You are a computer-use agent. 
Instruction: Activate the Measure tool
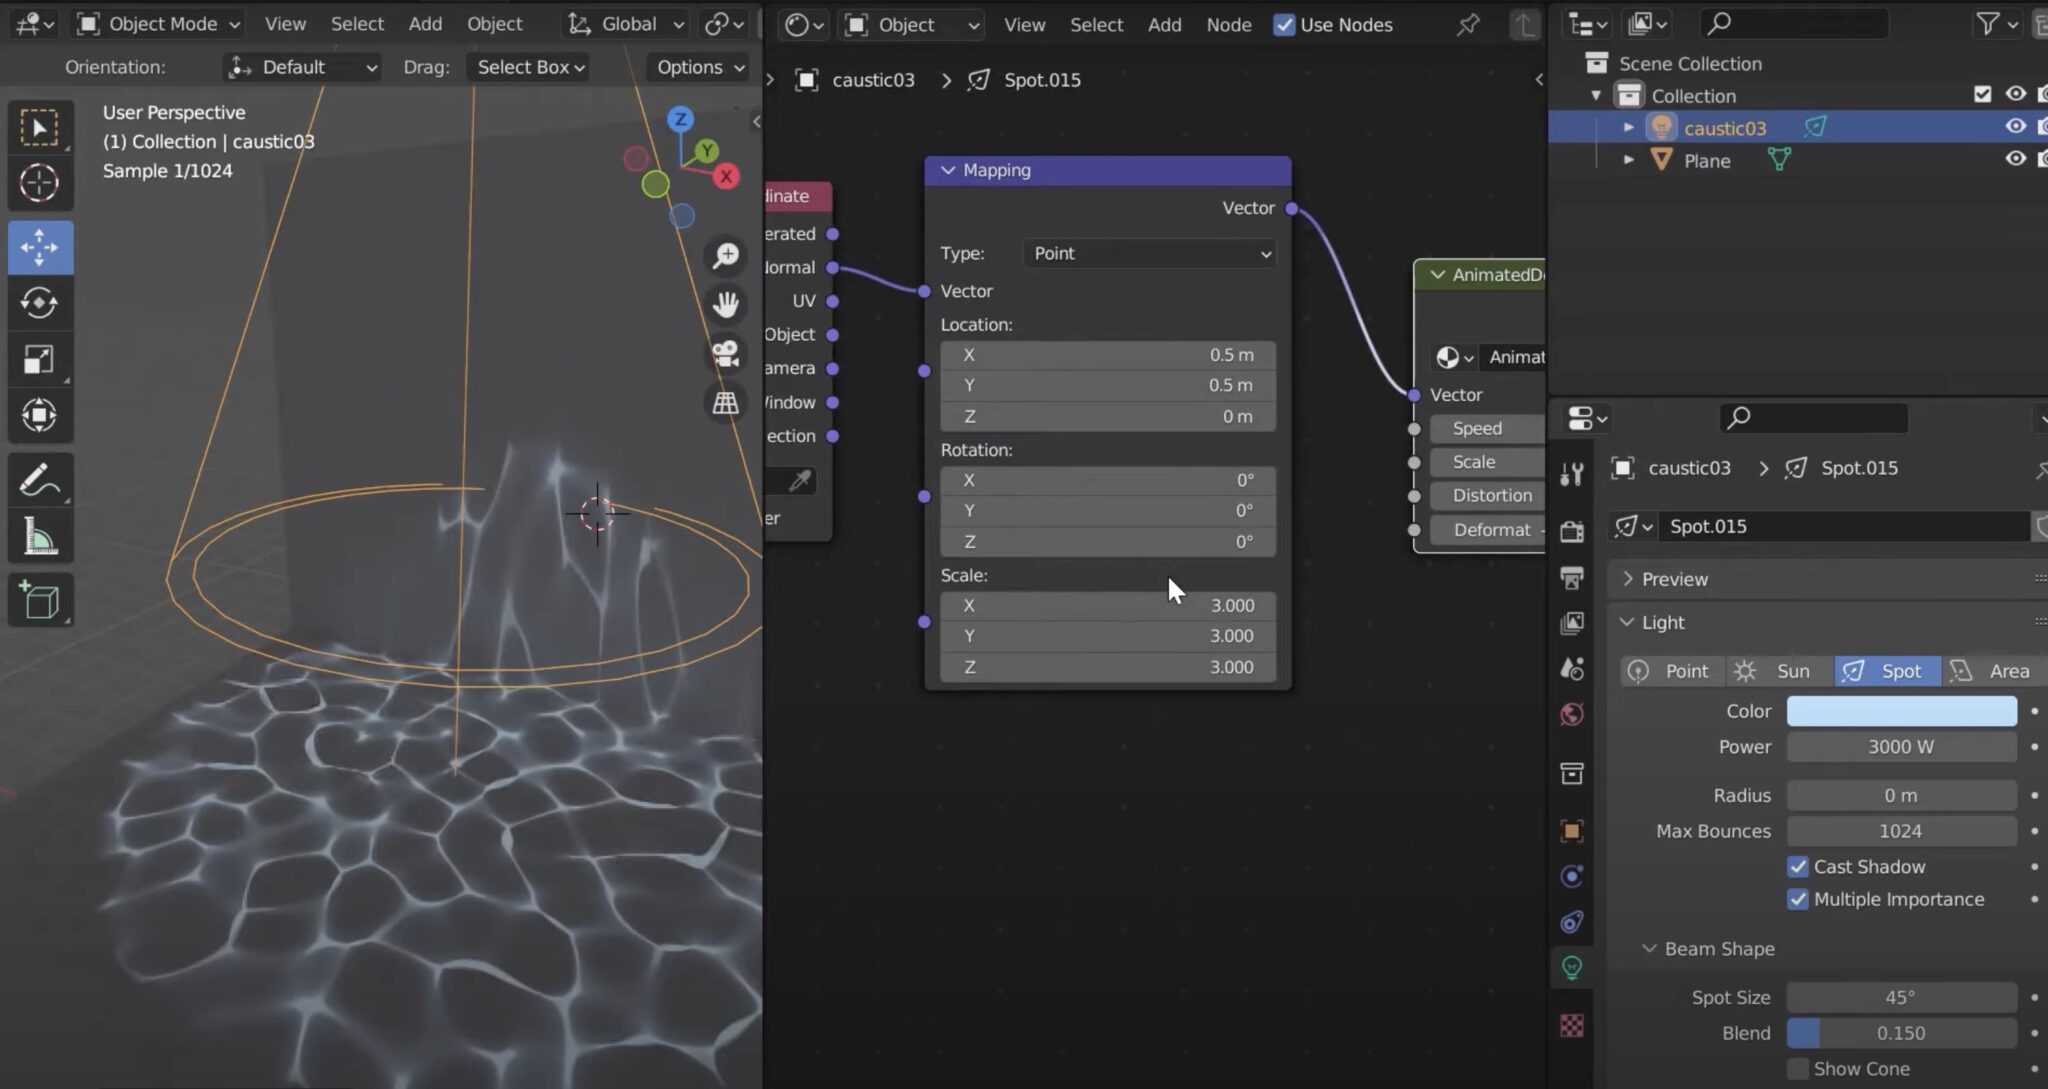point(40,536)
